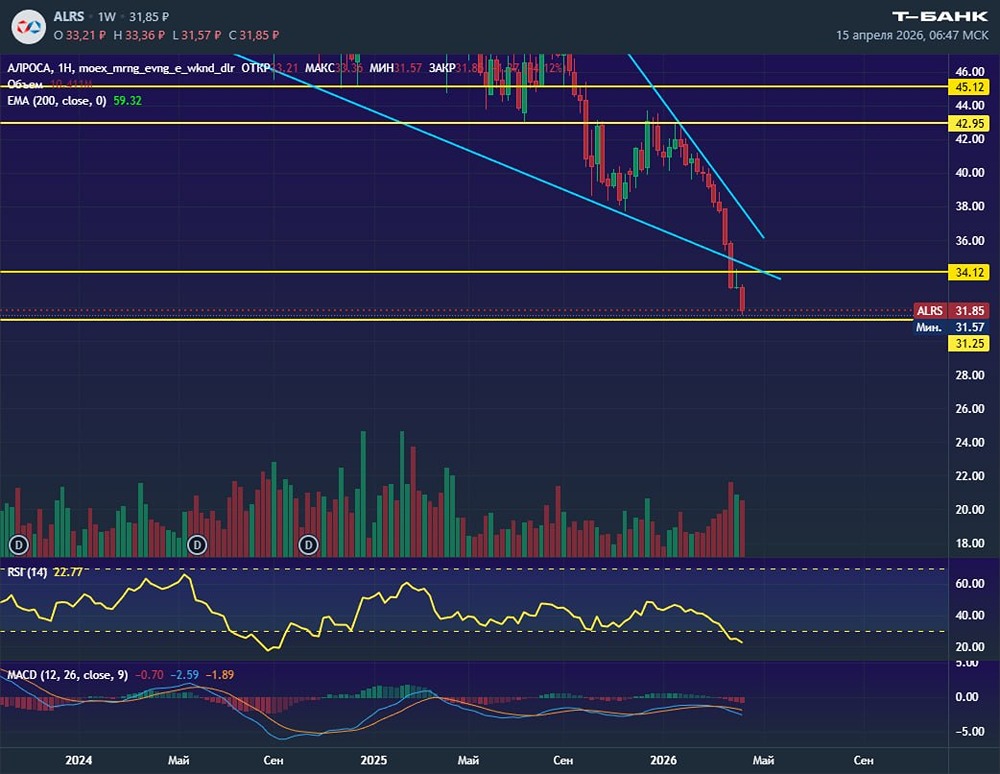Click the EMA value 59.32

click(x=128, y=101)
